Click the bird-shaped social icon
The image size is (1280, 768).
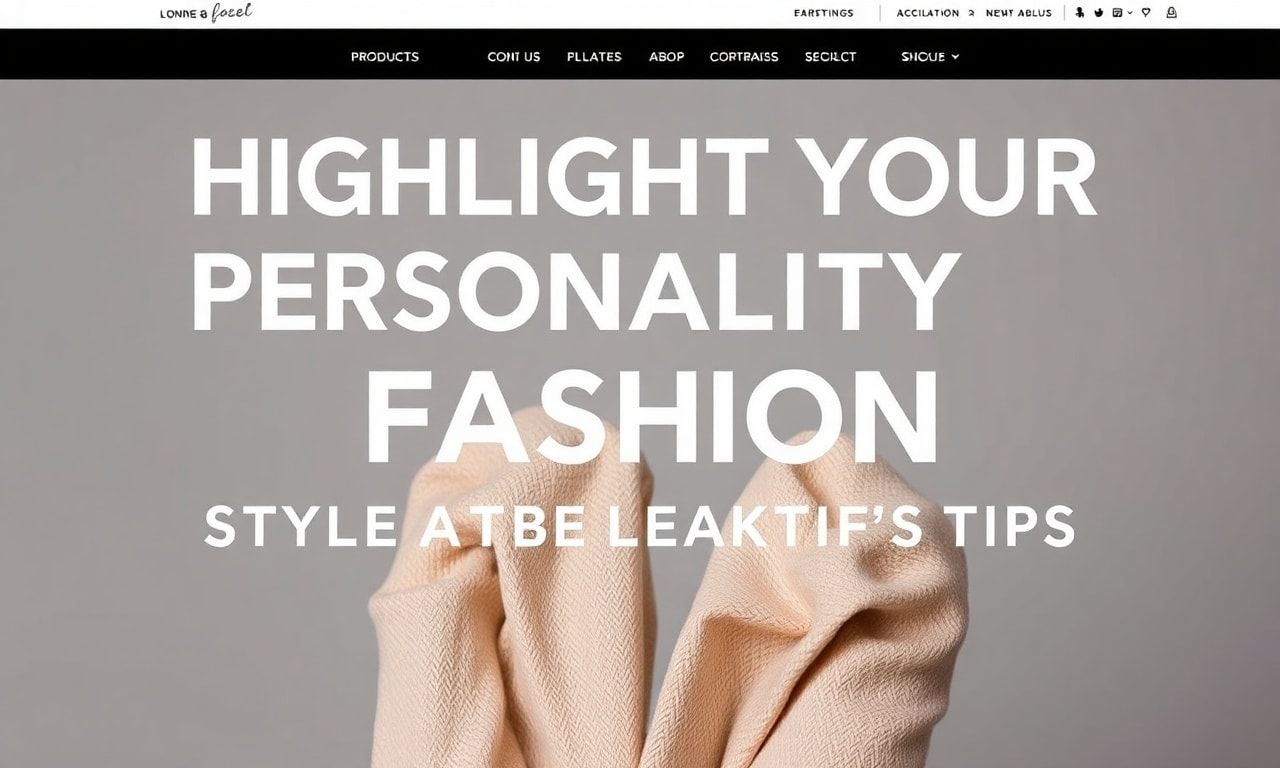coord(1098,13)
